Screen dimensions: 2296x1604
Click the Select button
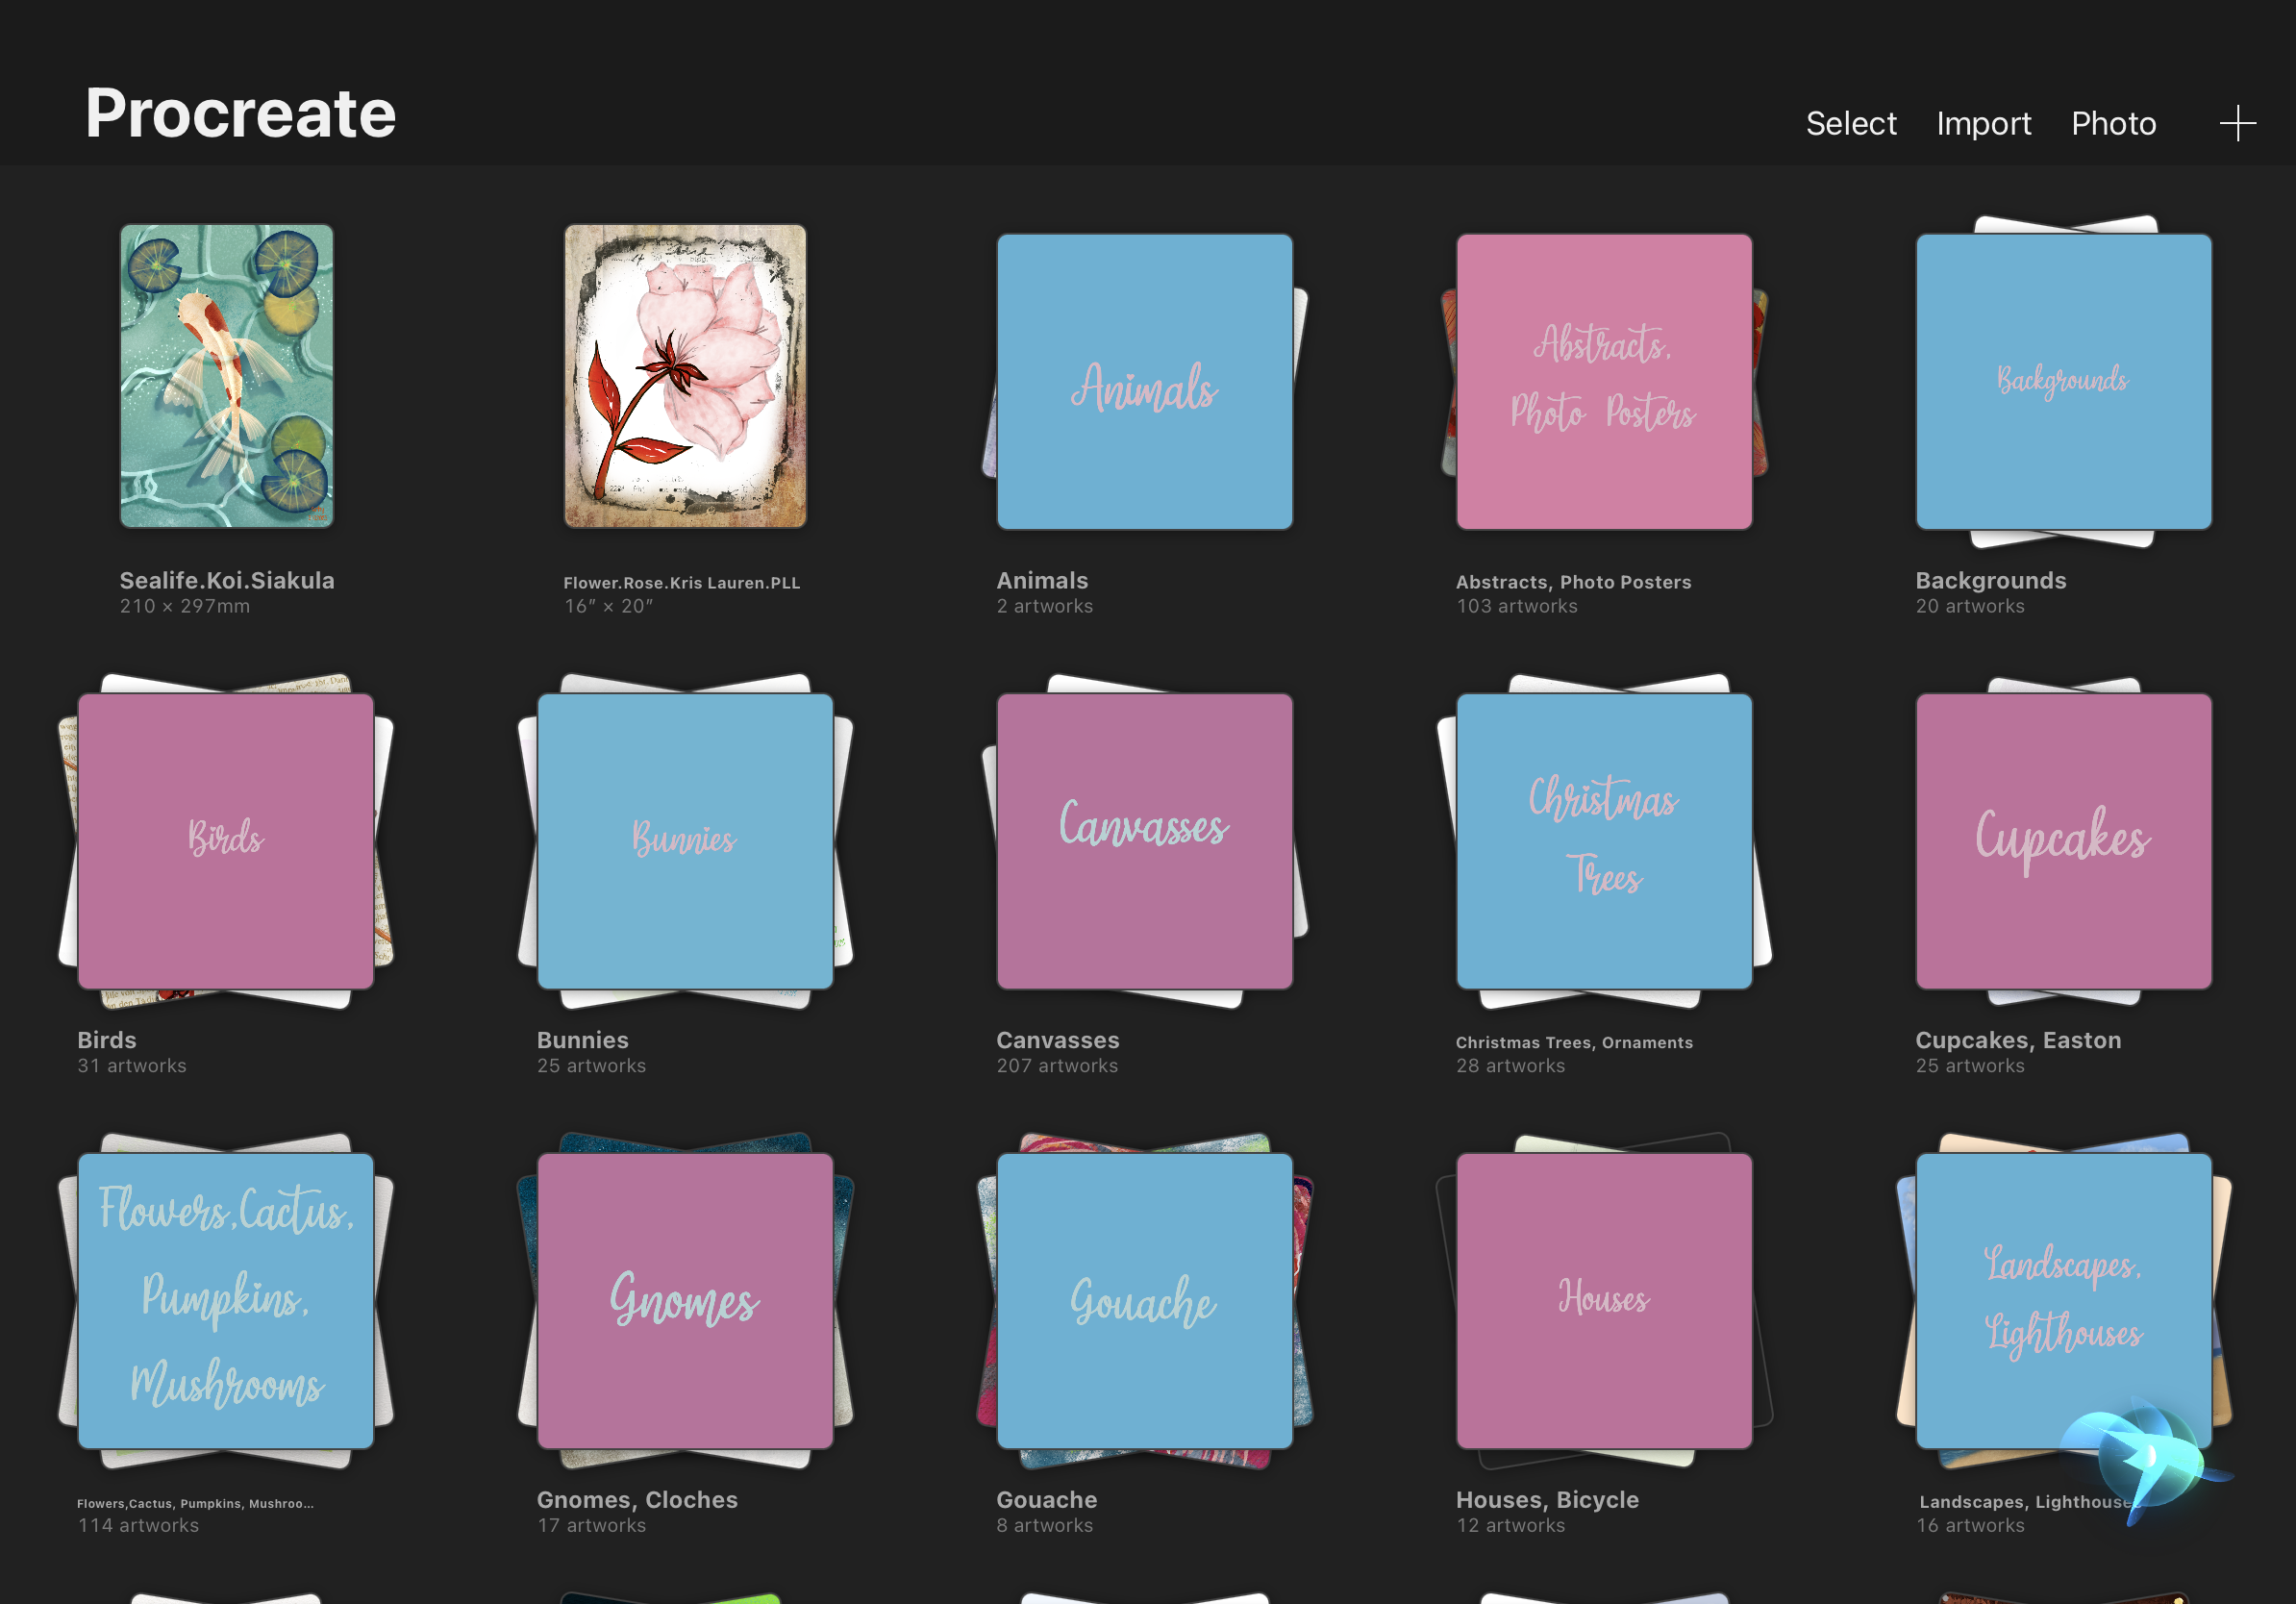(1850, 123)
